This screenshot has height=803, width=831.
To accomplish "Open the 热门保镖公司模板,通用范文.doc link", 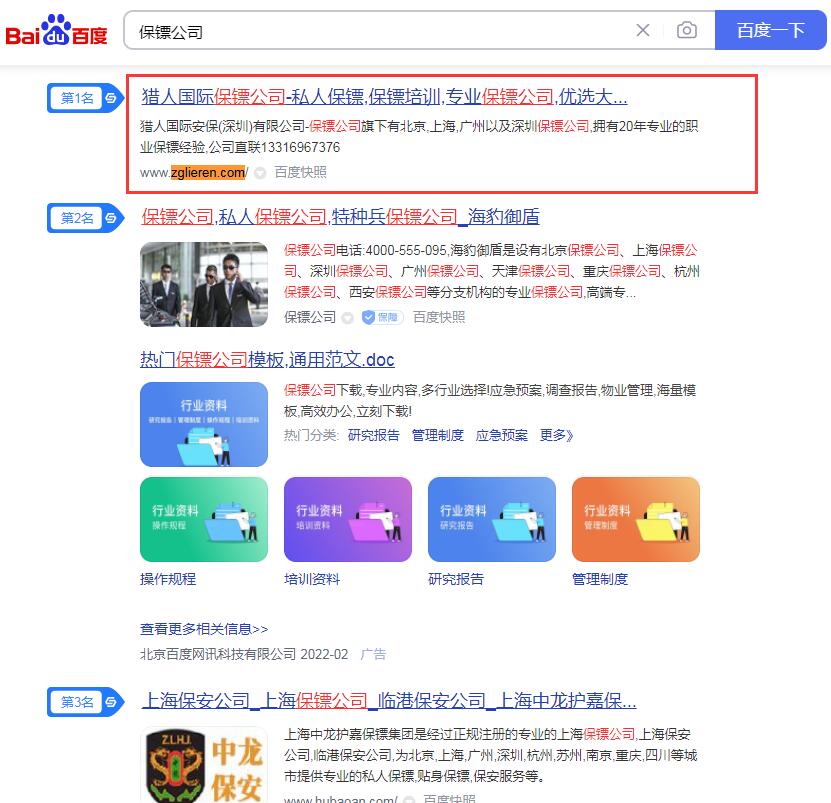I will coord(267,360).
